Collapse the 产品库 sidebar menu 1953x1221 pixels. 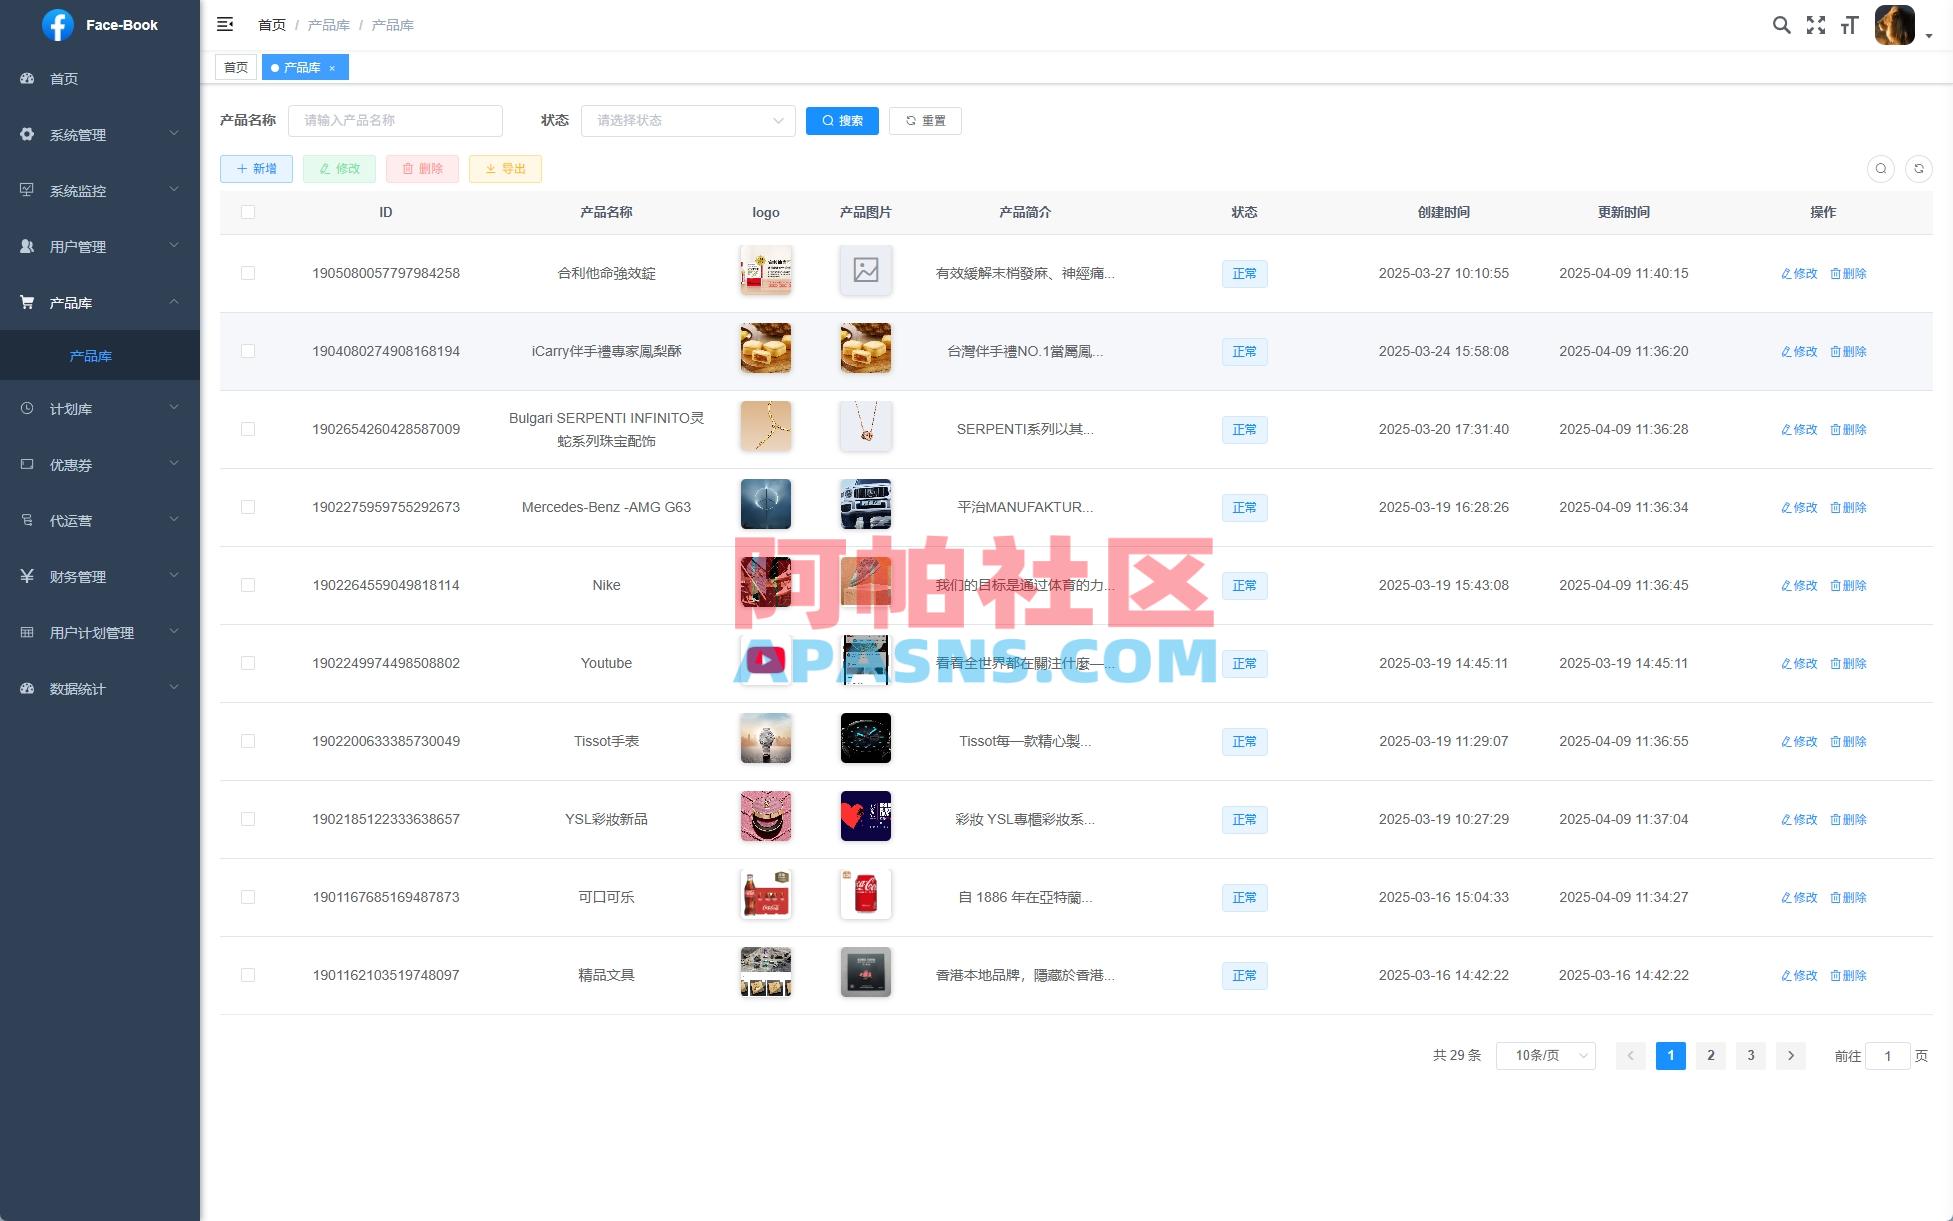pos(100,302)
